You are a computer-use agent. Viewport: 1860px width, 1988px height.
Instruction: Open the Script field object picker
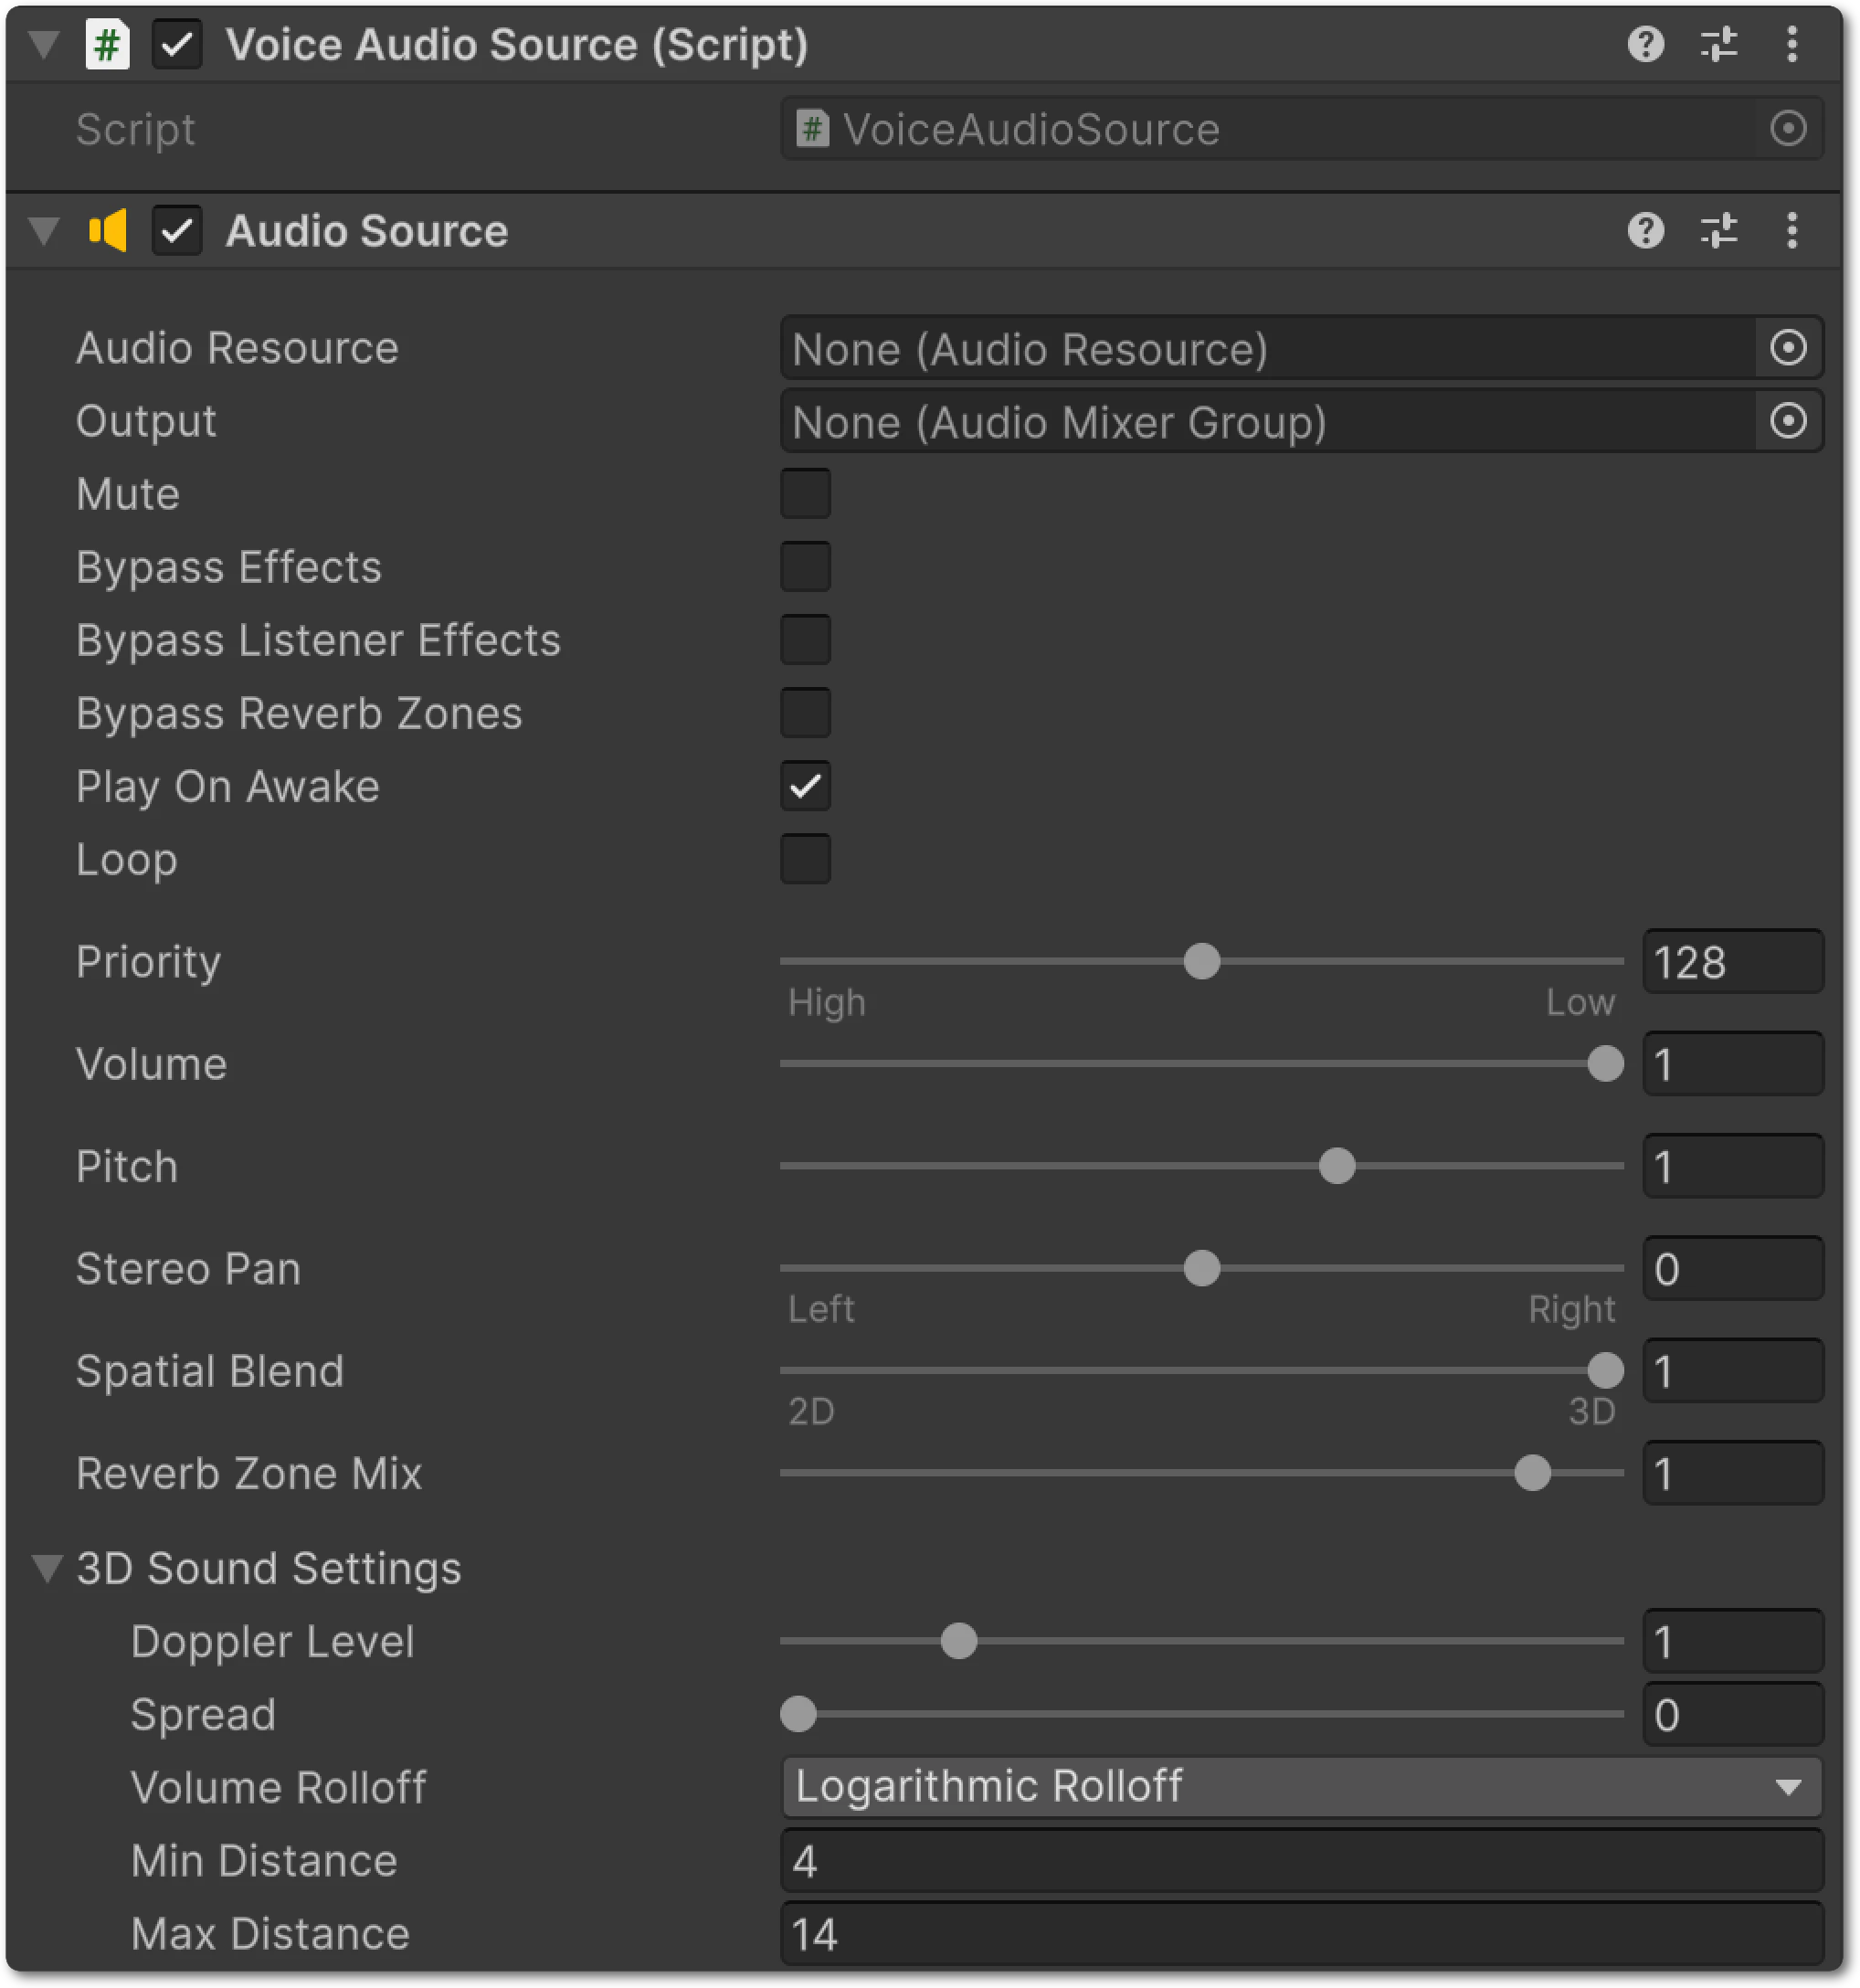coord(1790,129)
